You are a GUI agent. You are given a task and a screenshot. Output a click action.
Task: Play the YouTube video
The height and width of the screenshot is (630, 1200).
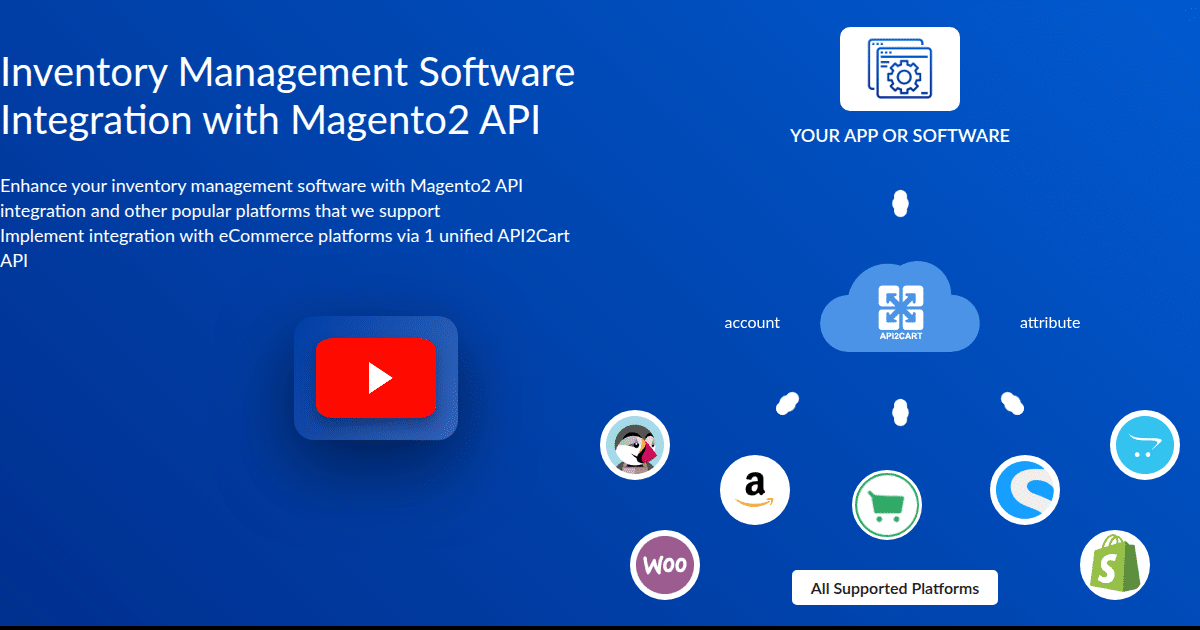point(376,378)
